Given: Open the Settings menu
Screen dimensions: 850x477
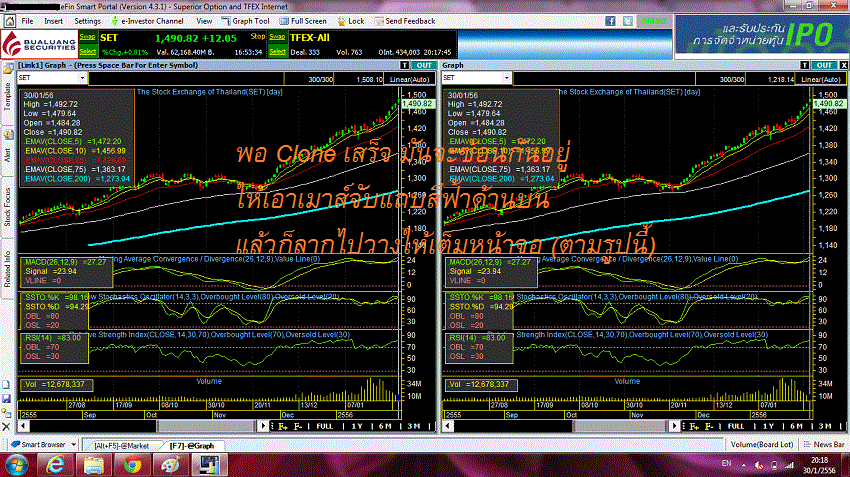Looking at the screenshot, I should (x=87, y=21).
